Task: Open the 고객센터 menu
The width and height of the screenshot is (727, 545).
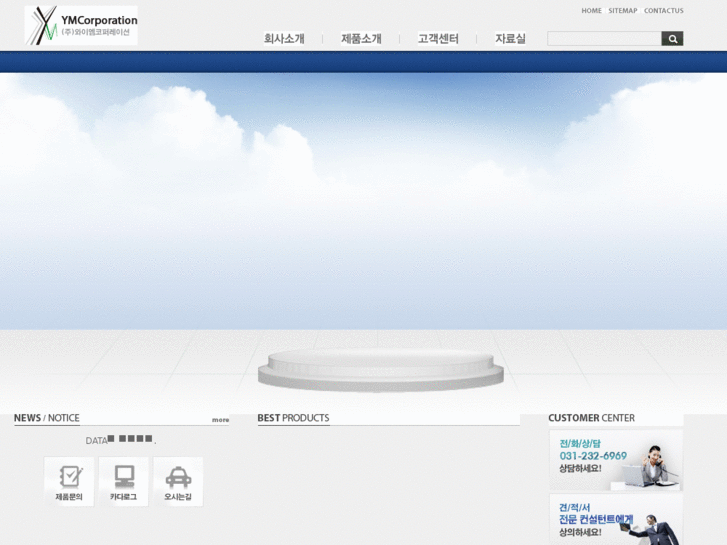Action: pos(438,38)
